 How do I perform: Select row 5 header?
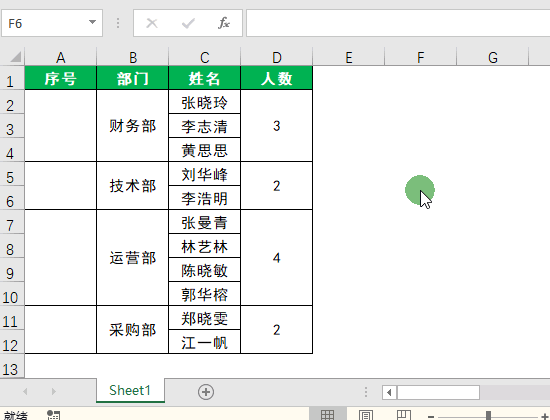coord(12,174)
